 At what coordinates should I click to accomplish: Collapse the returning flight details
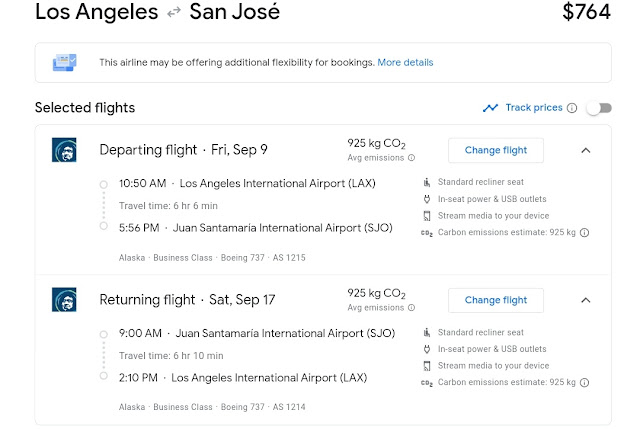point(586,300)
